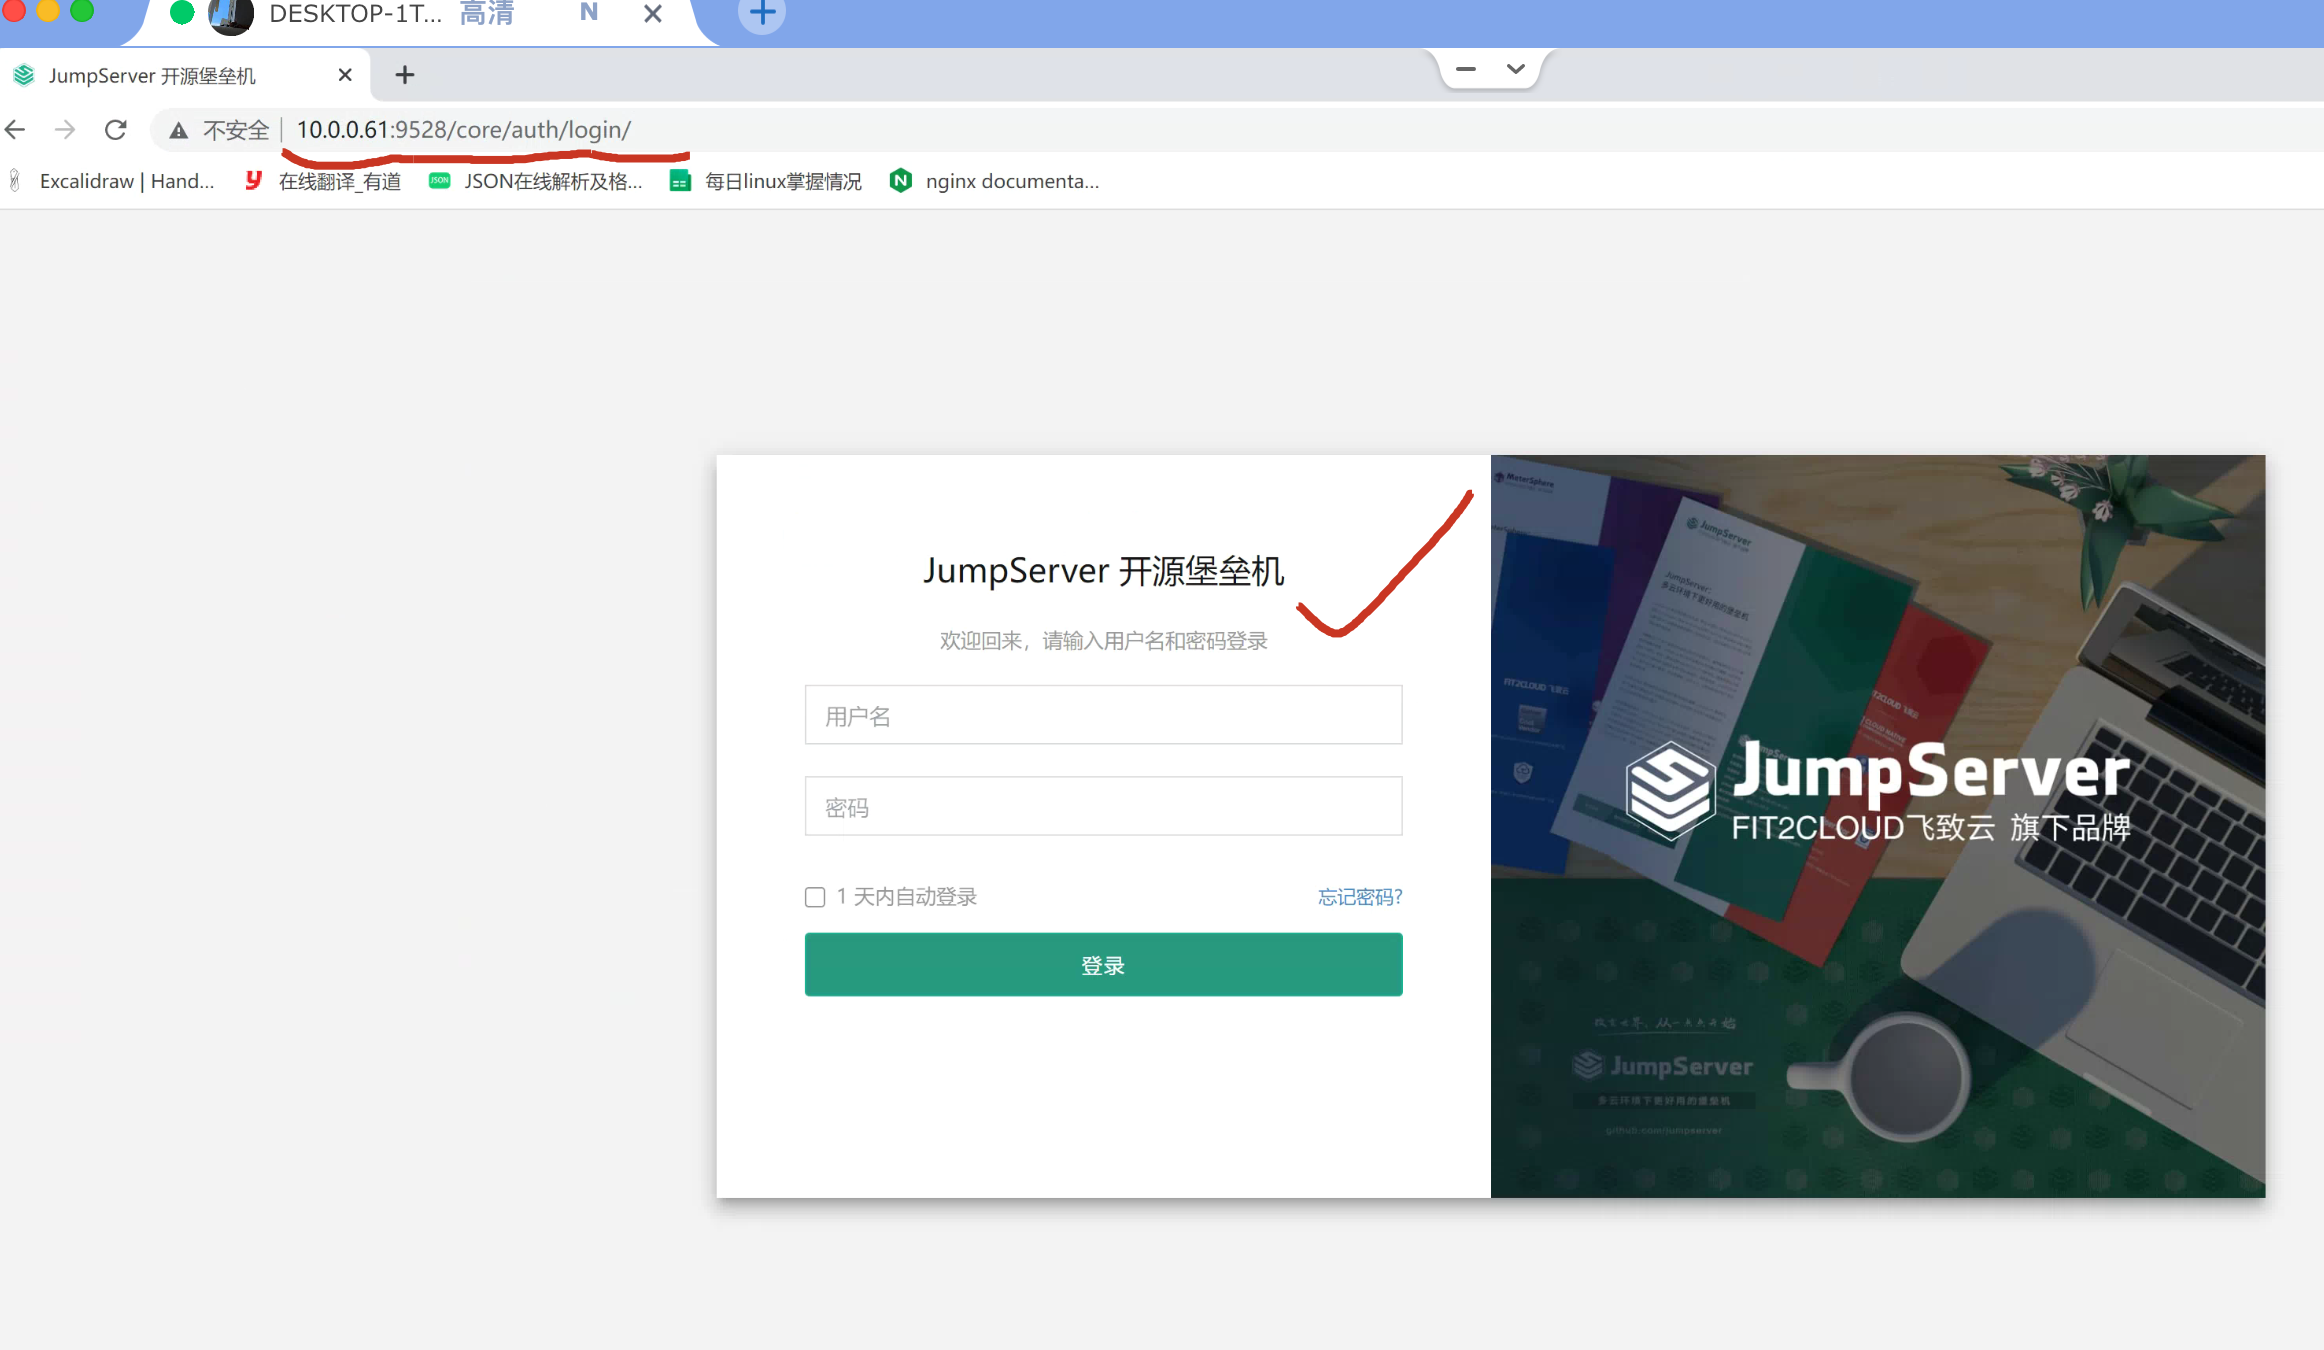Click the N icon in remote session tab
2324x1350 pixels.
pyautogui.click(x=589, y=13)
